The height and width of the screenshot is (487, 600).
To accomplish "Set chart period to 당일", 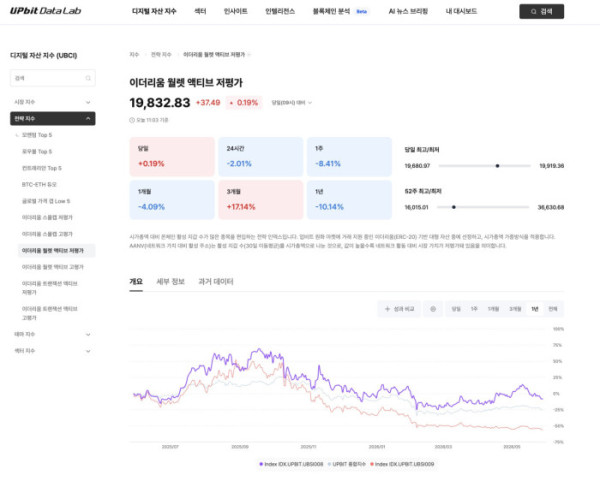I will 456,309.
